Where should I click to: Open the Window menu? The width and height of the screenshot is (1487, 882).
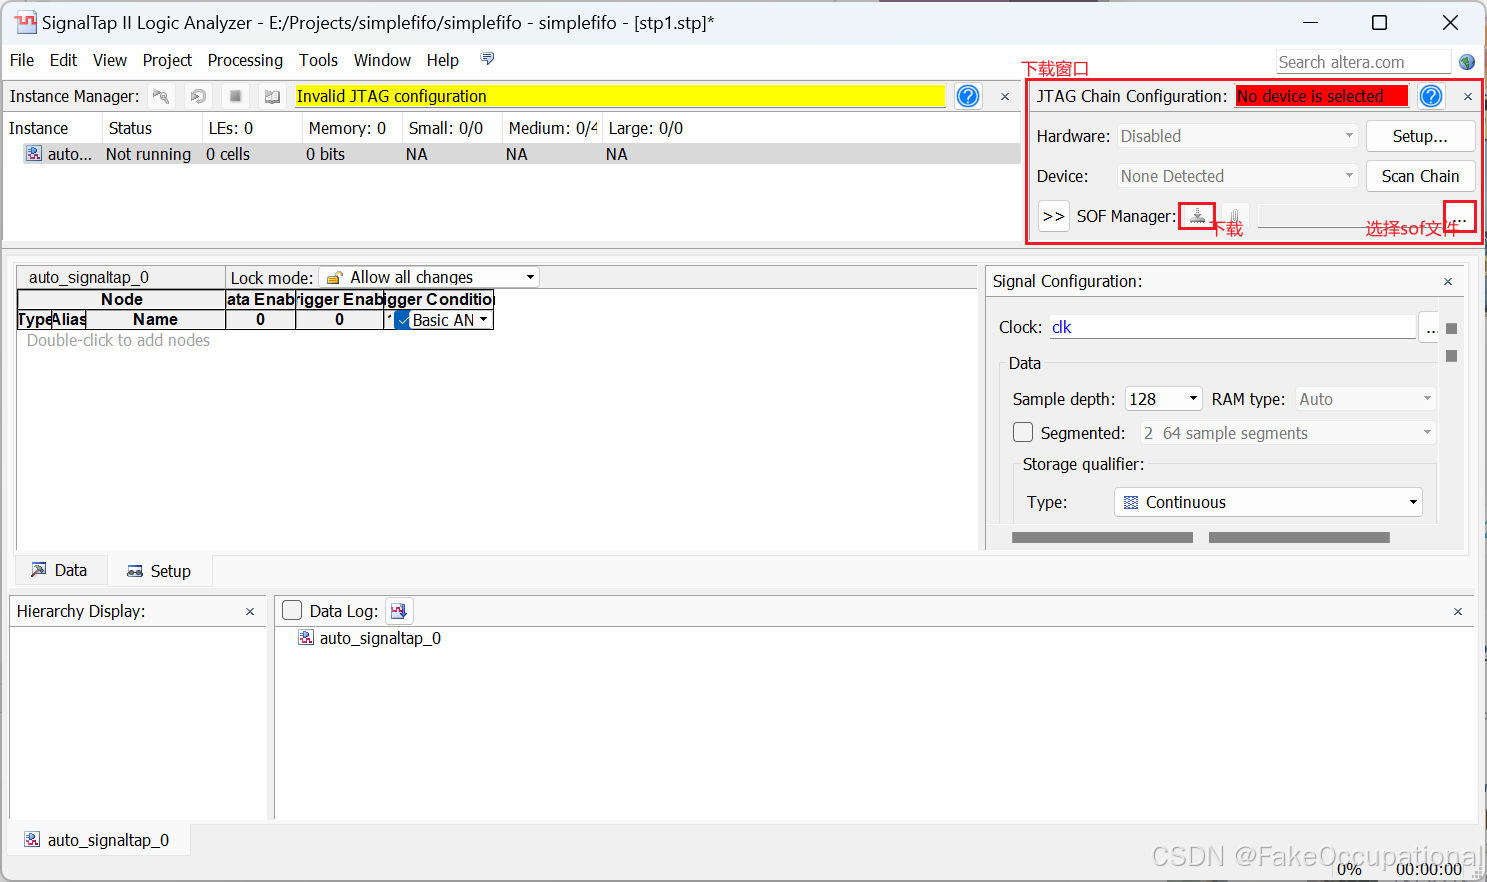tap(382, 60)
